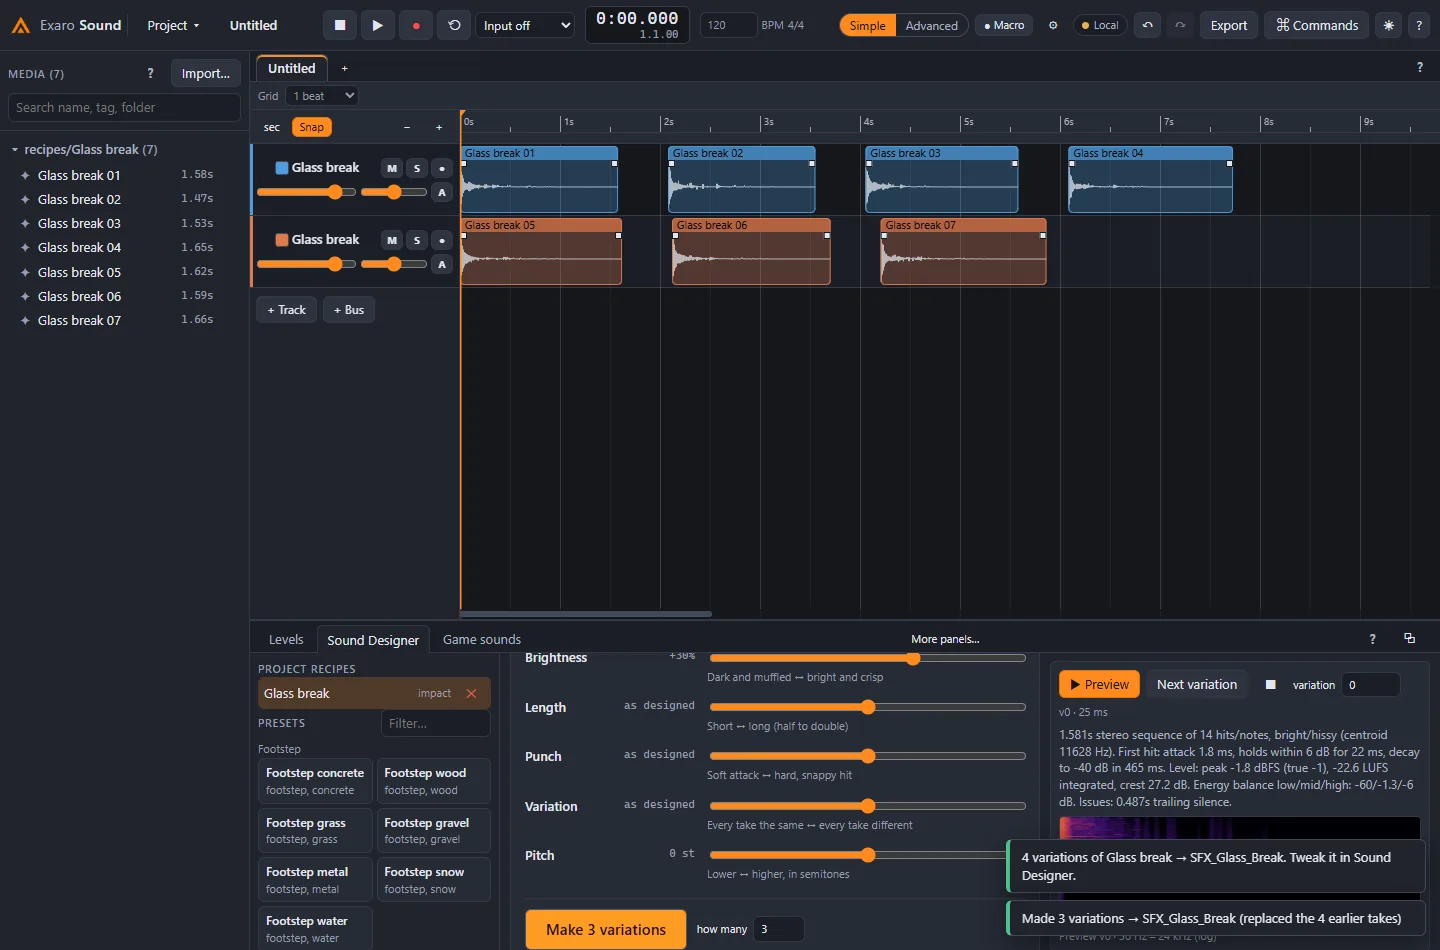Zoom out the timeline with the minus icon
Screen dimensions: 1440x950
407,127
